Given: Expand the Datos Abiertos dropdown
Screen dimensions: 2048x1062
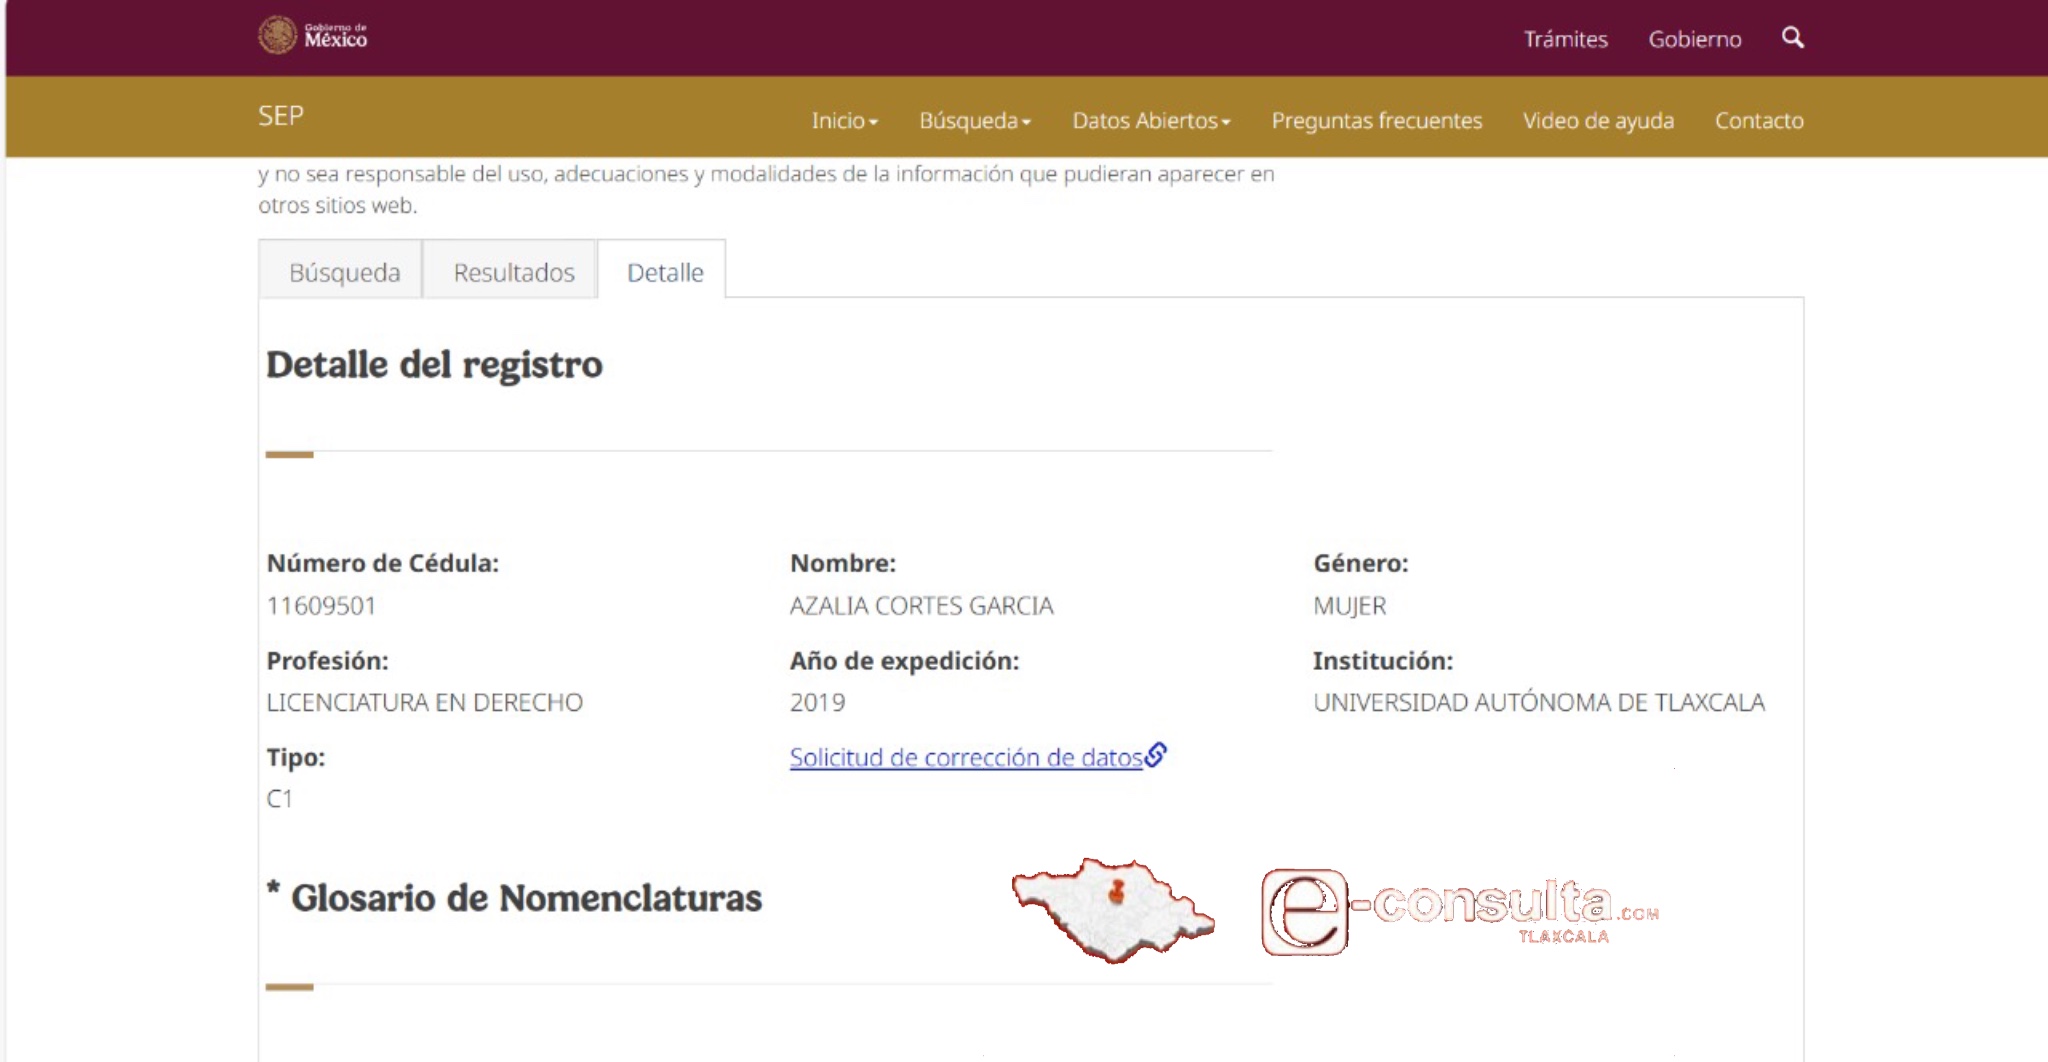Looking at the screenshot, I should tap(1150, 121).
